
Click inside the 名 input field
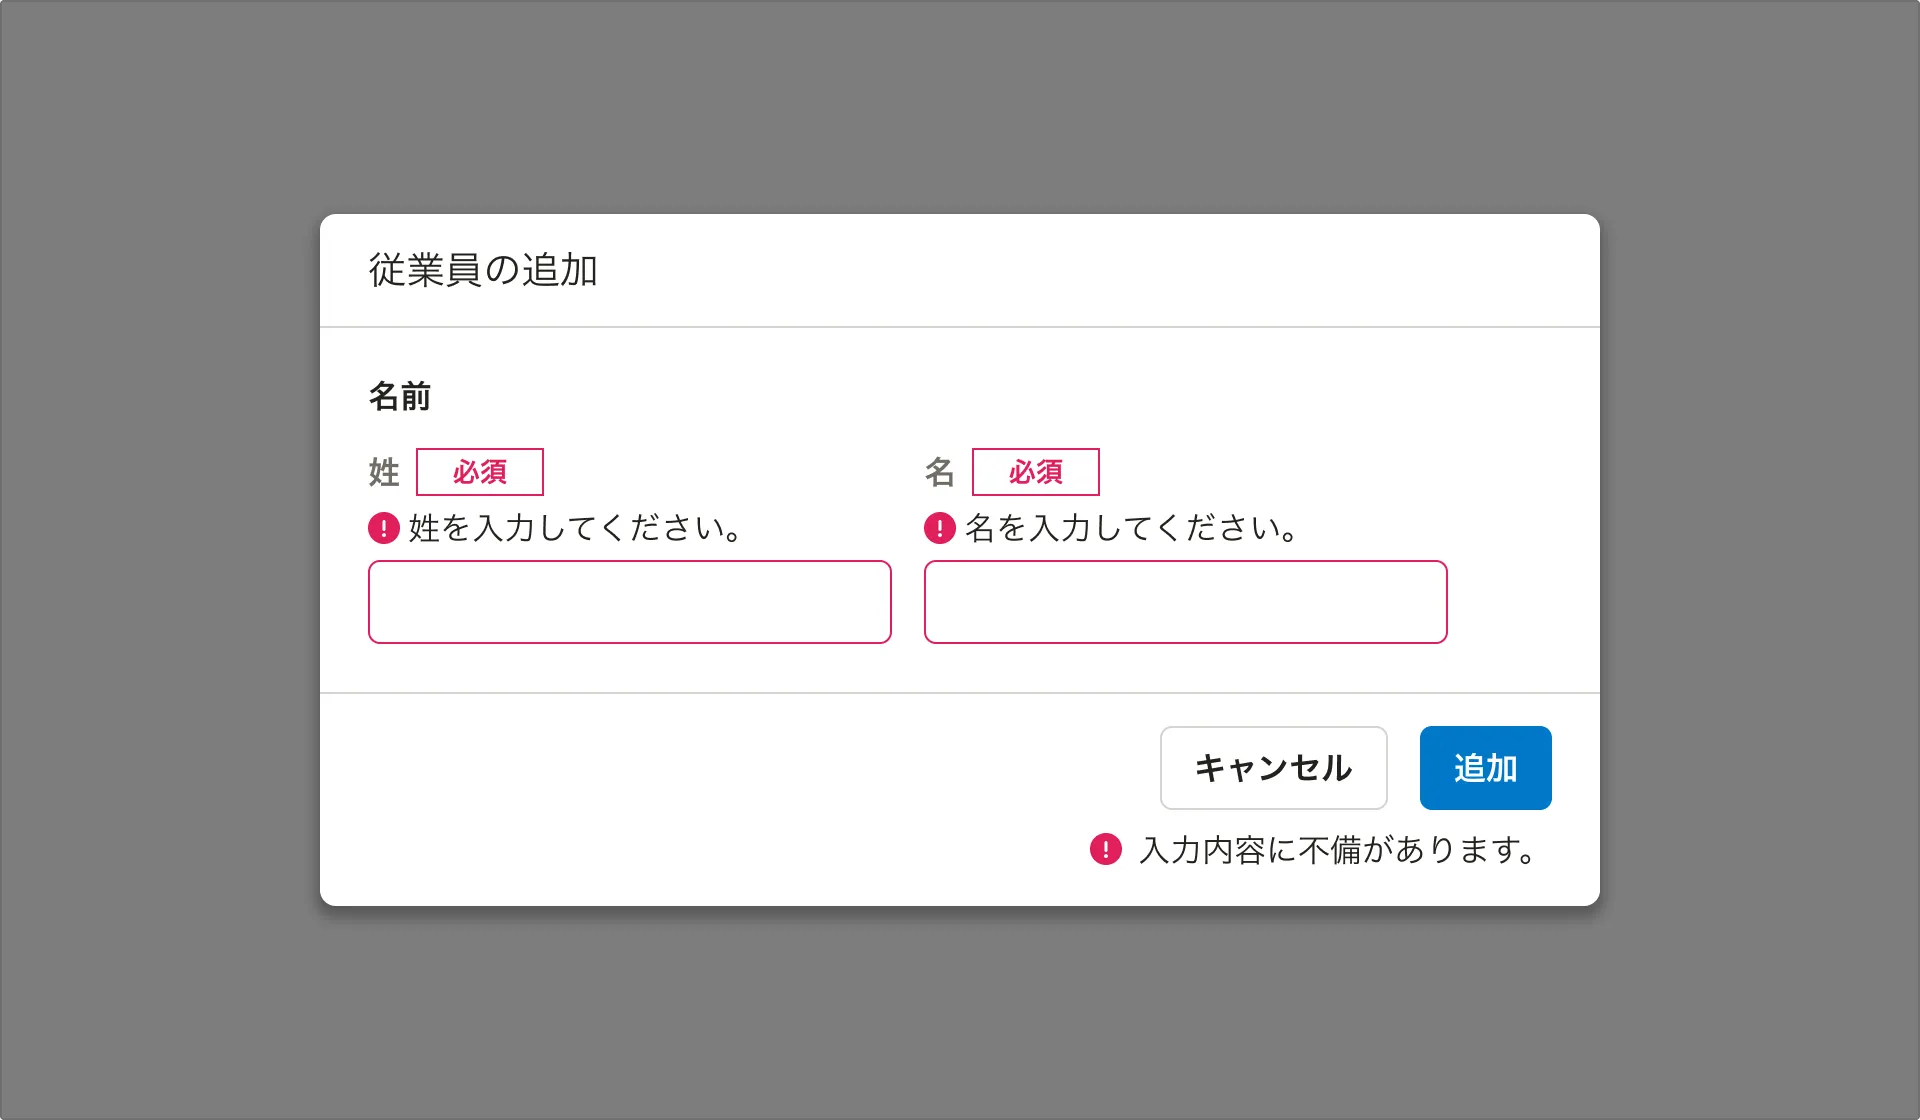1185,601
